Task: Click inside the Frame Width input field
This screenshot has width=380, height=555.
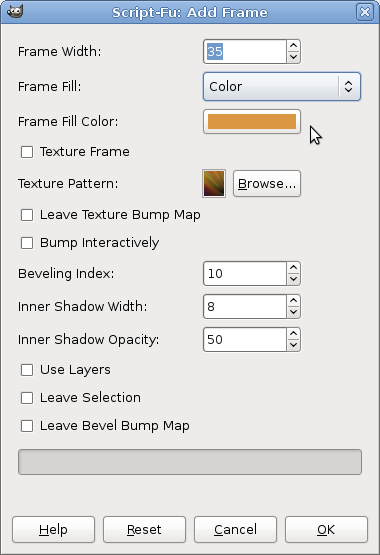Action: (245, 52)
